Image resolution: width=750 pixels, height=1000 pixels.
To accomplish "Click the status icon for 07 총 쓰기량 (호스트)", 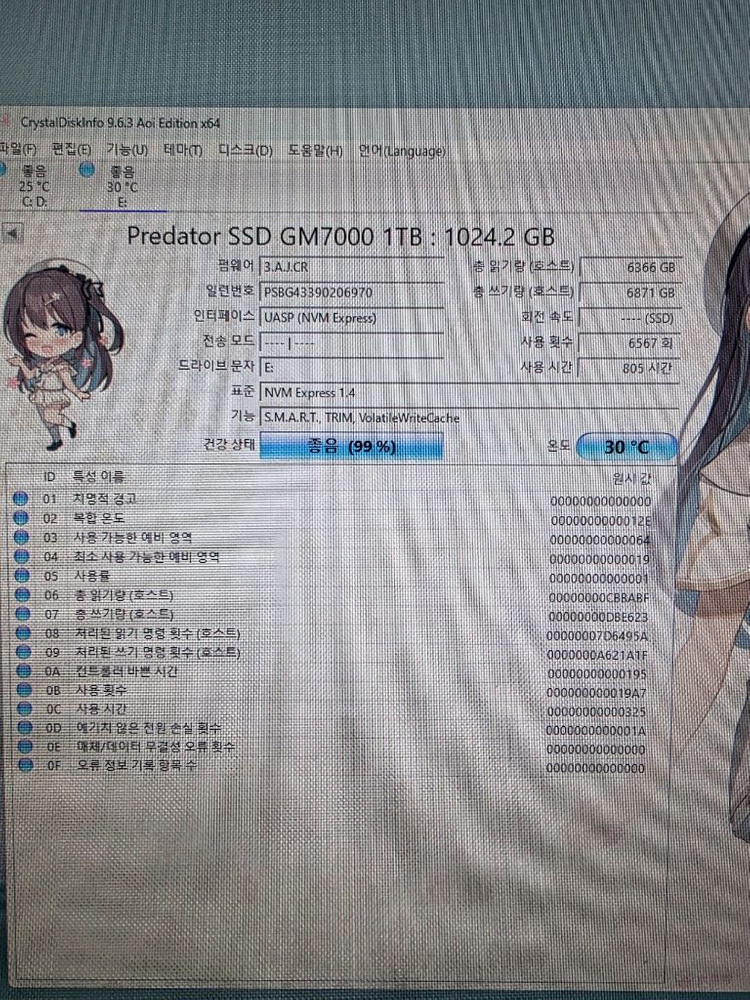I will 23,614.
